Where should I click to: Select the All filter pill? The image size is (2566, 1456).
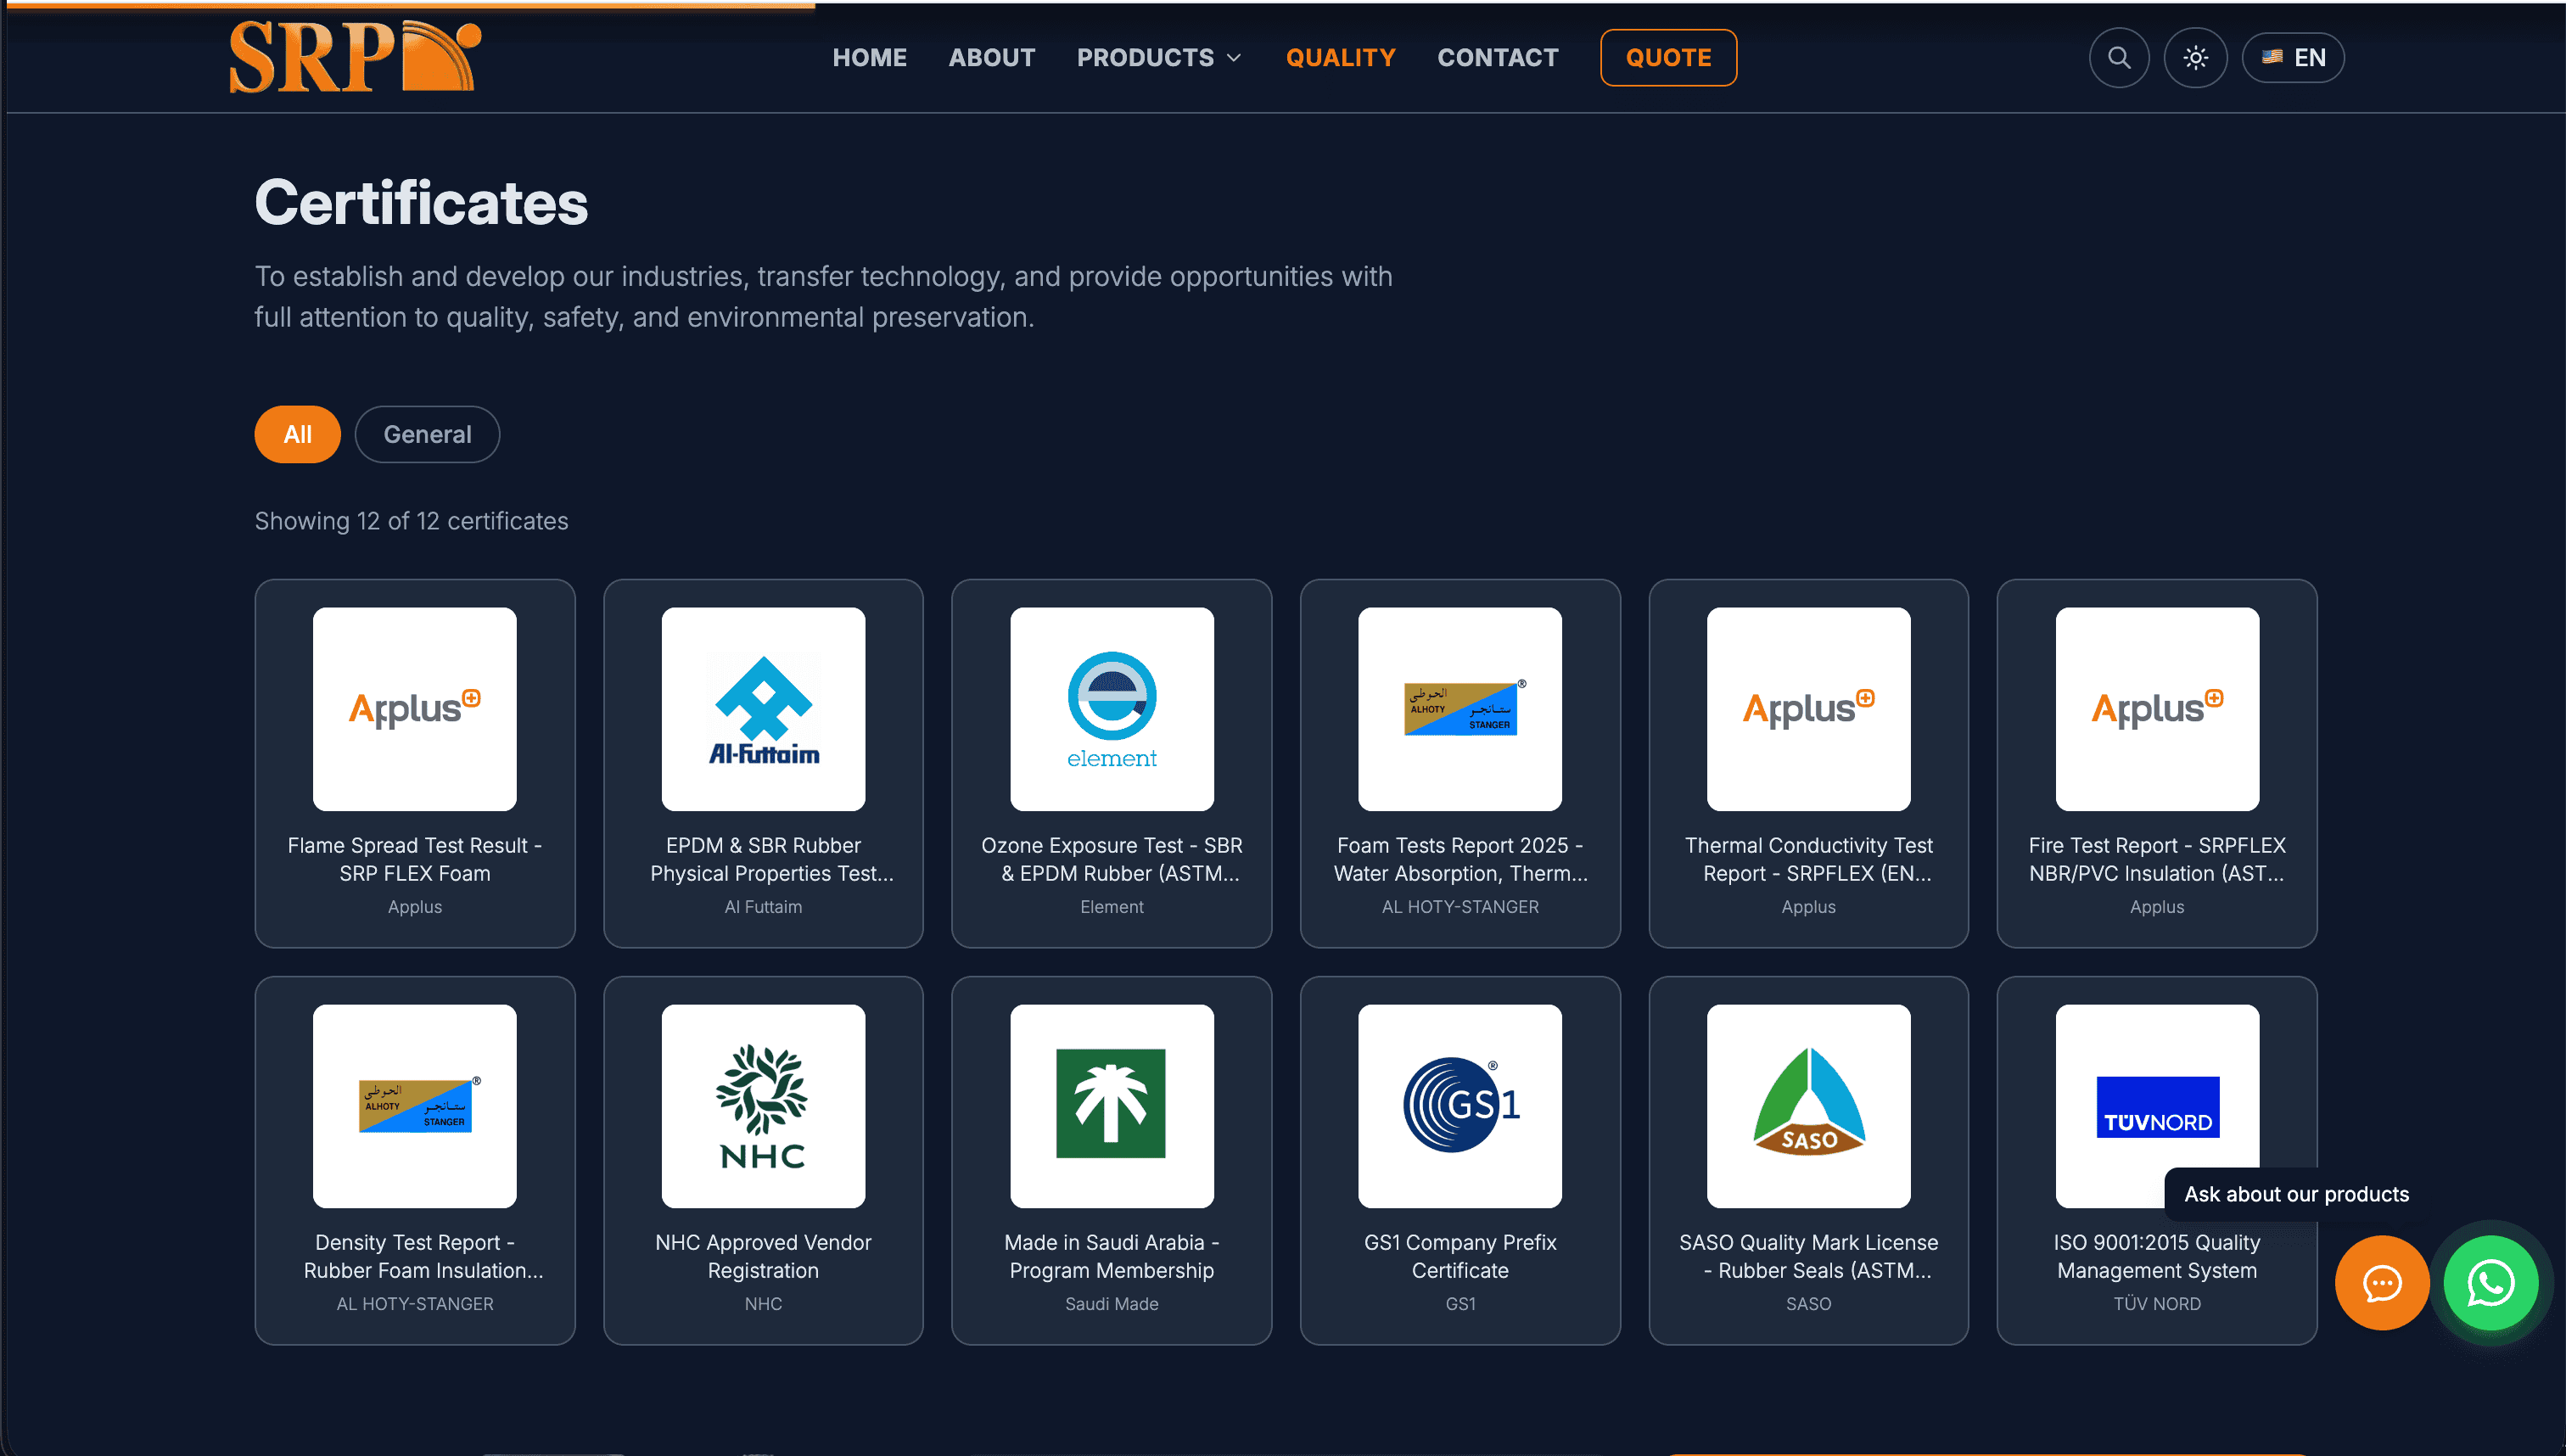tap(297, 434)
